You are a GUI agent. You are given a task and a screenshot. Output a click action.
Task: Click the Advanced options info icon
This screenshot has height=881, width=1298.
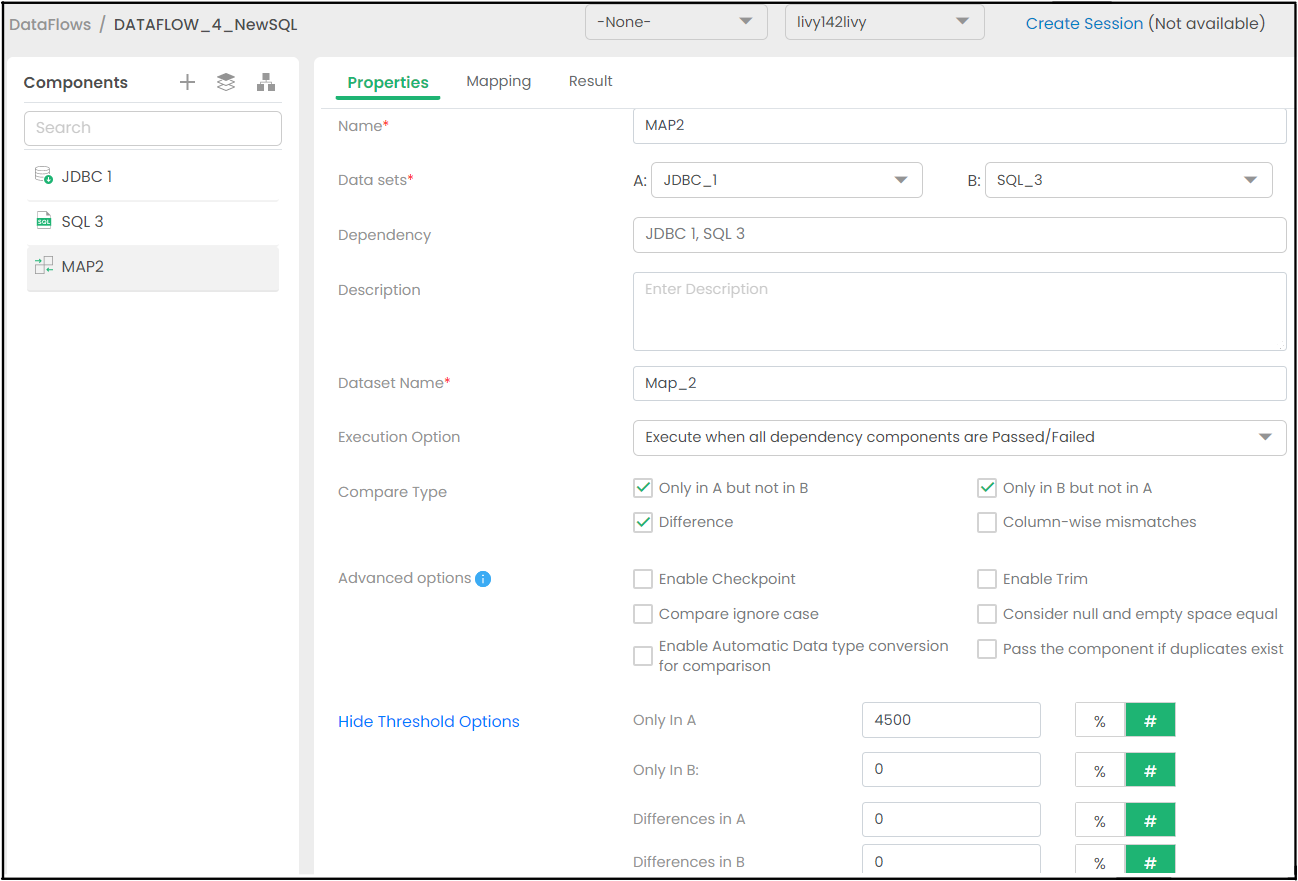coord(483,579)
